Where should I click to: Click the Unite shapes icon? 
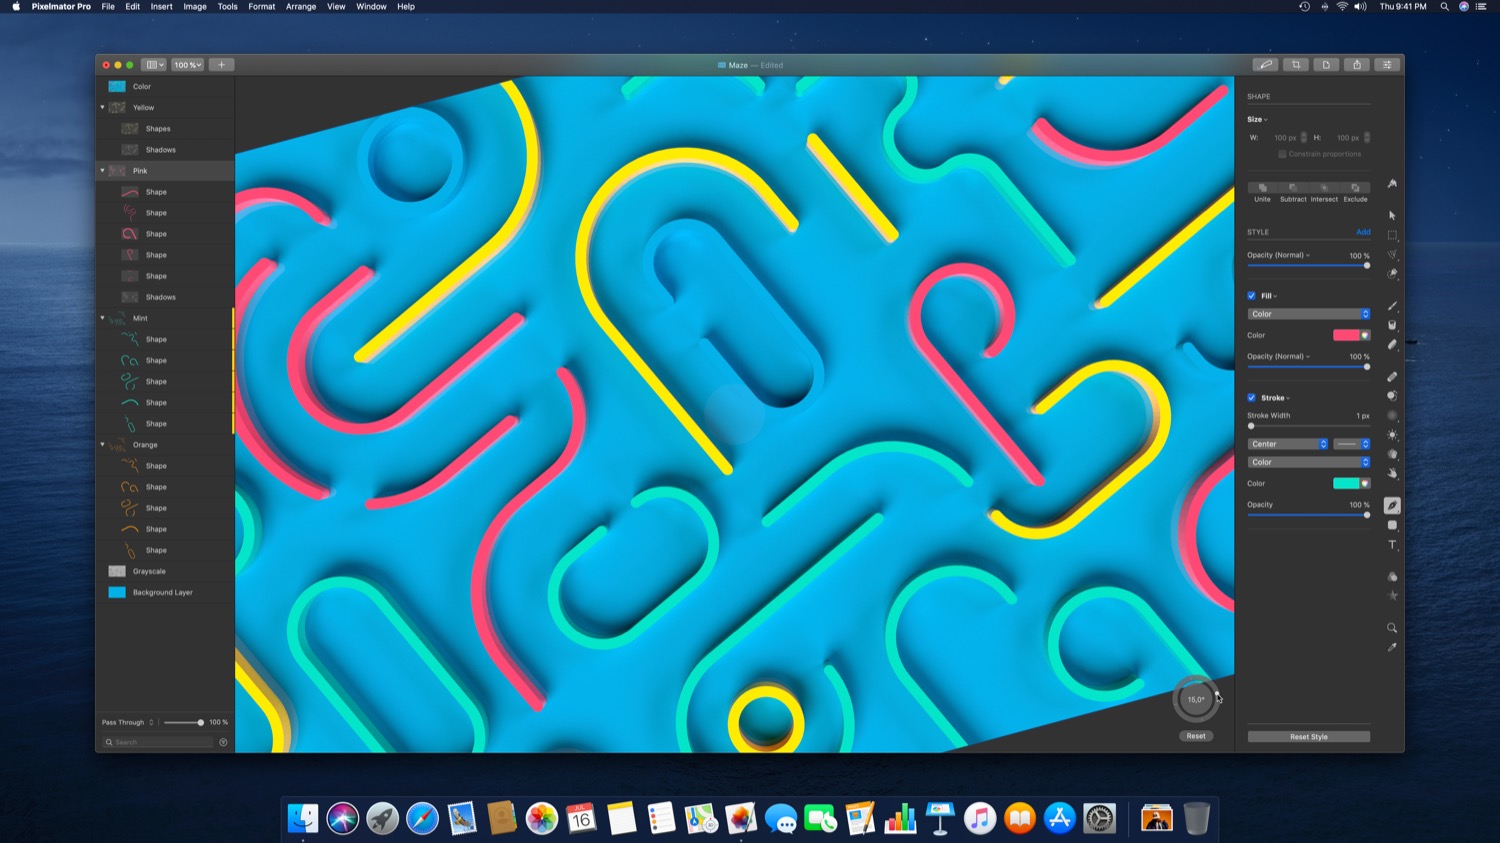(1263, 188)
